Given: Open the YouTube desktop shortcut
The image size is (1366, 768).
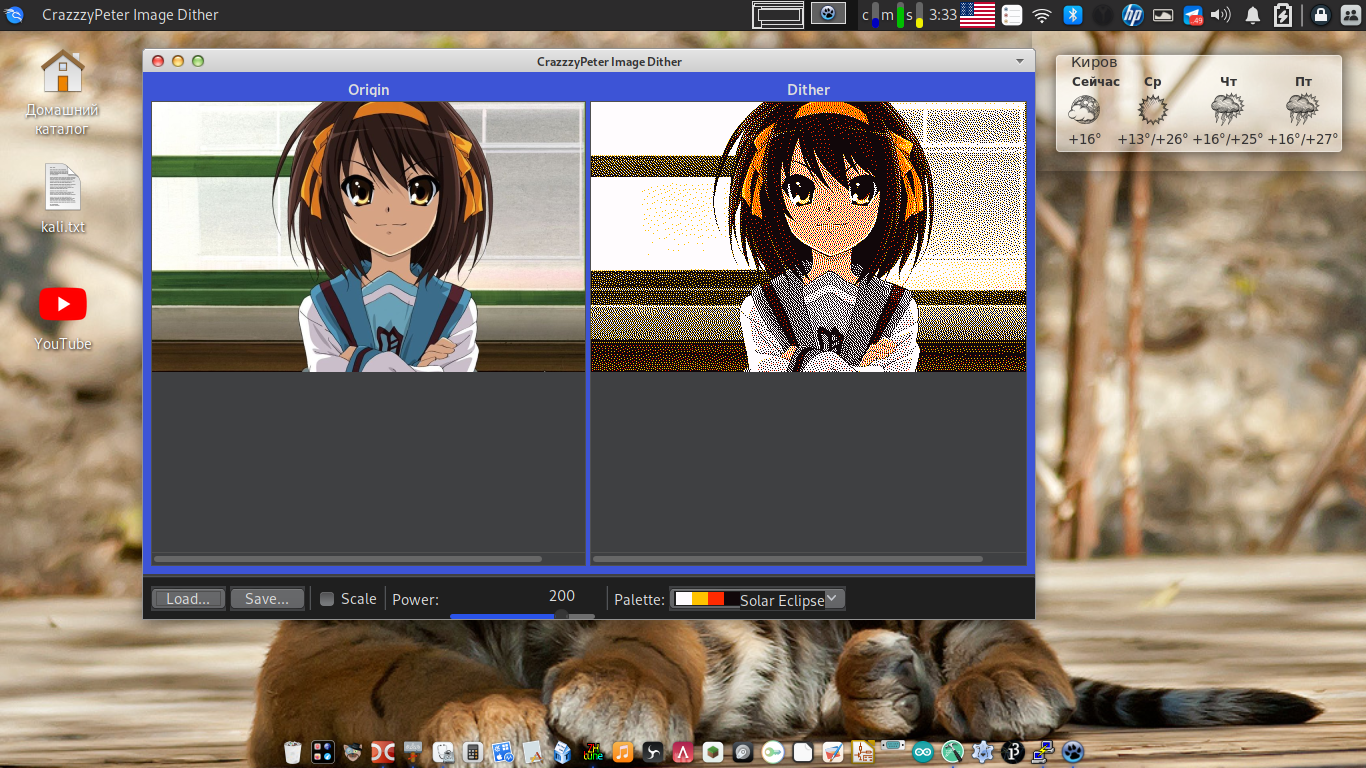Looking at the screenshot, I should (63, 305).
